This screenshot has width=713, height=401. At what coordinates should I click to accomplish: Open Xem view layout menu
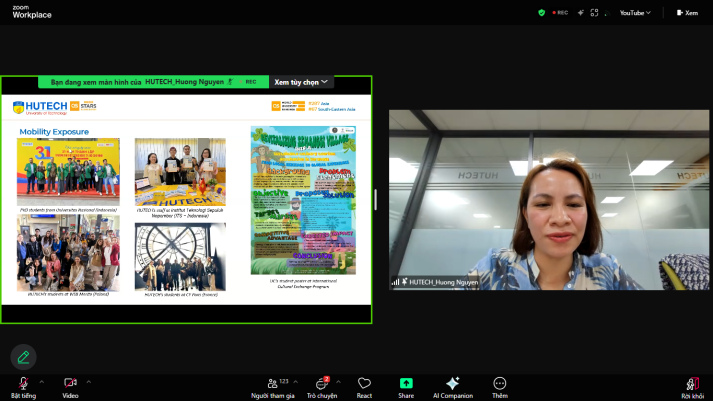[687, 13]
